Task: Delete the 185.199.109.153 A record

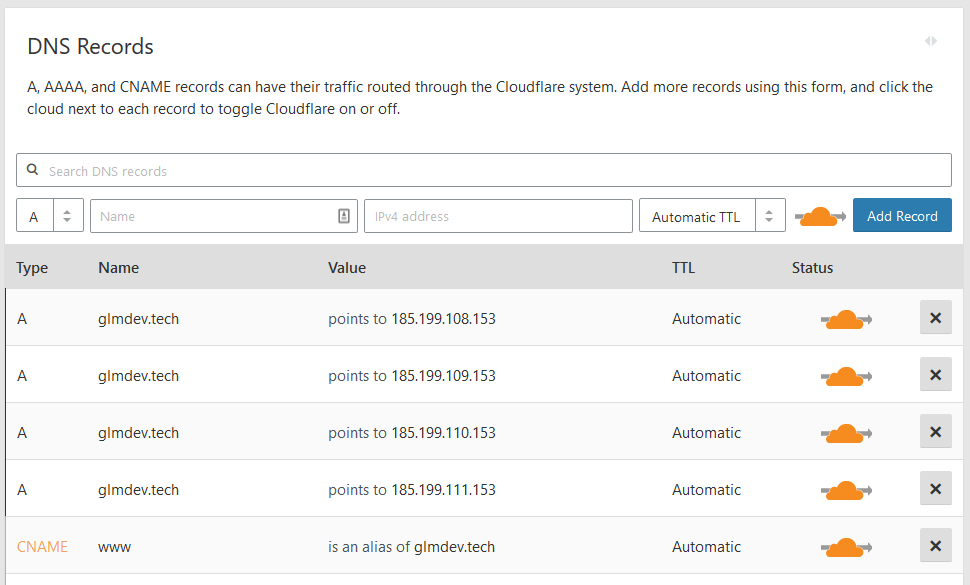Action: 935,375
